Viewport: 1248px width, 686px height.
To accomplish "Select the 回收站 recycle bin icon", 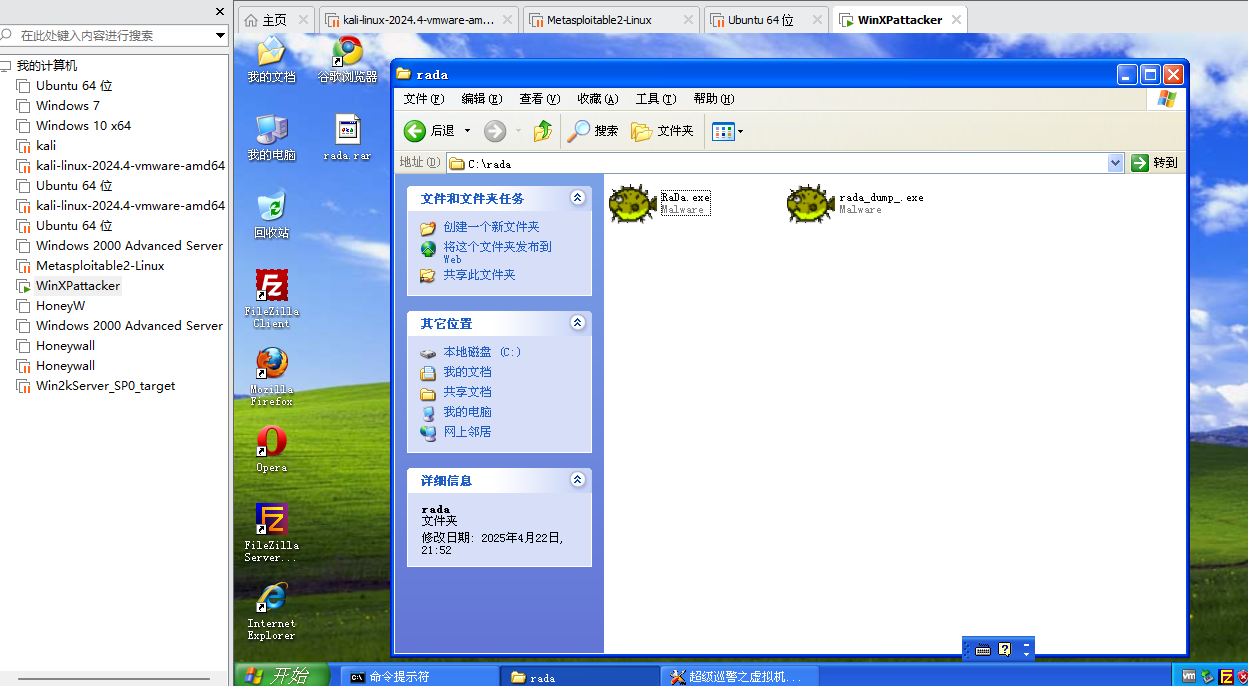I will coord(271,215).
